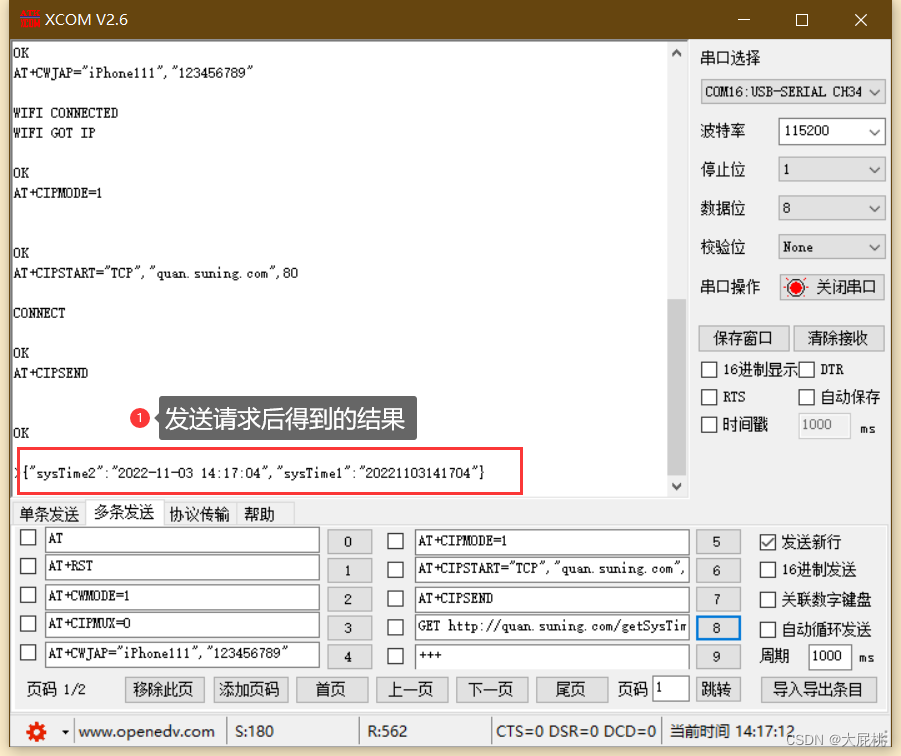Viewport: 901px width, 756px height.
Task: Open the parity dropdown showing None
Action: point(831,247)
